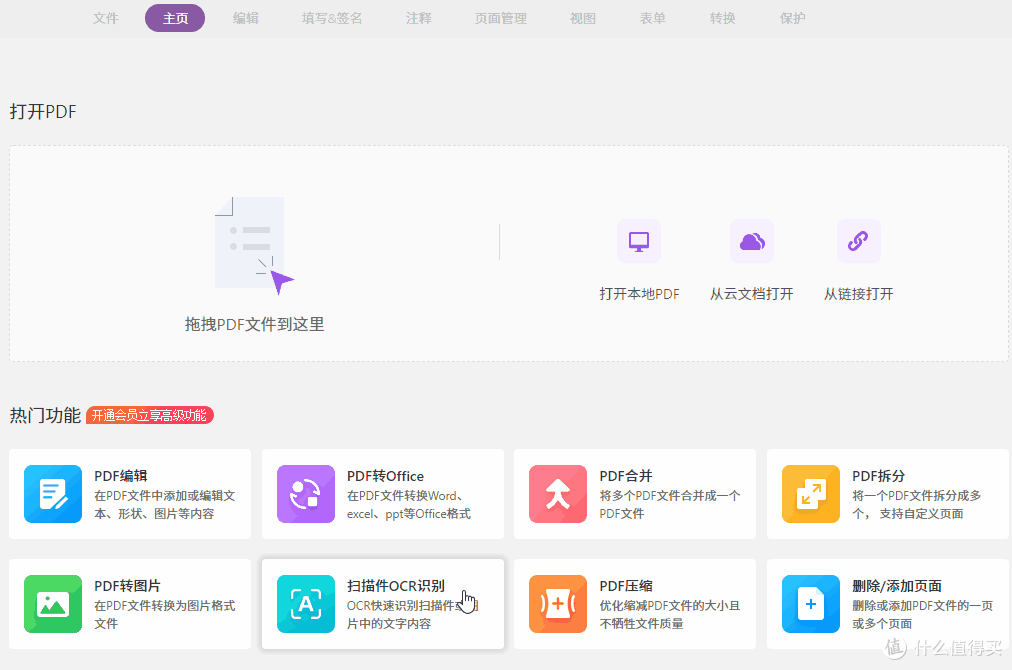This screenshot has height=670, width=1012.
Task: Open the PDF编辑 card title
Action: coord(121,476)
